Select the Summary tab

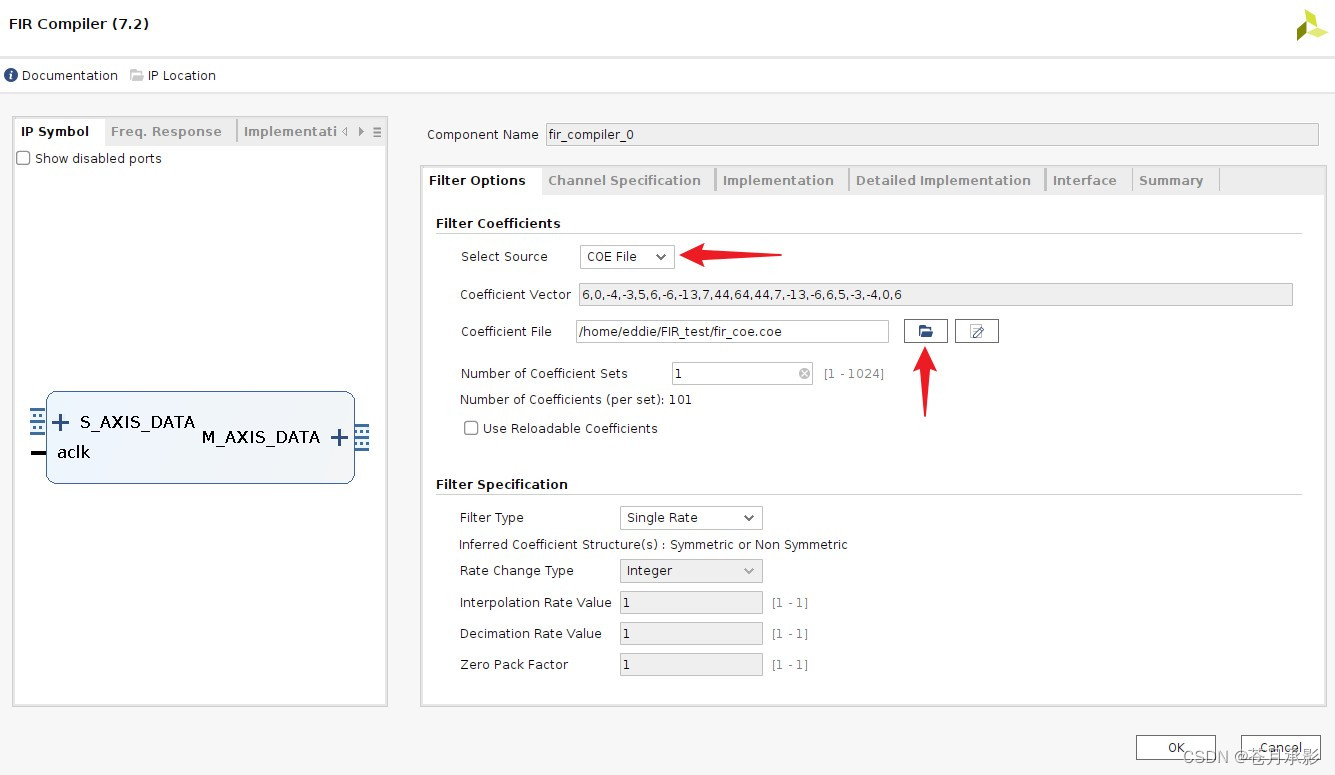point(1171,181)
